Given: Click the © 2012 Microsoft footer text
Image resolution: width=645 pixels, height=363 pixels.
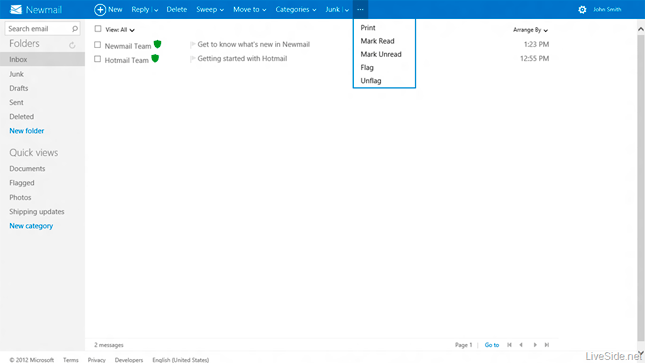Looking at the screenshot, I should (32, 360).
